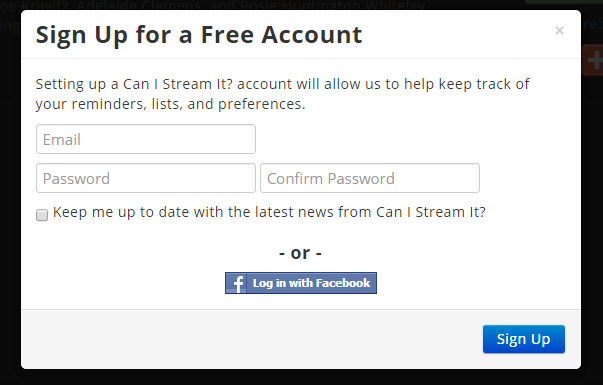Click the 'Keep me up to date' label text
Image resolution: width=603 pixels, height=385 pixels.
tap(269, 212)
